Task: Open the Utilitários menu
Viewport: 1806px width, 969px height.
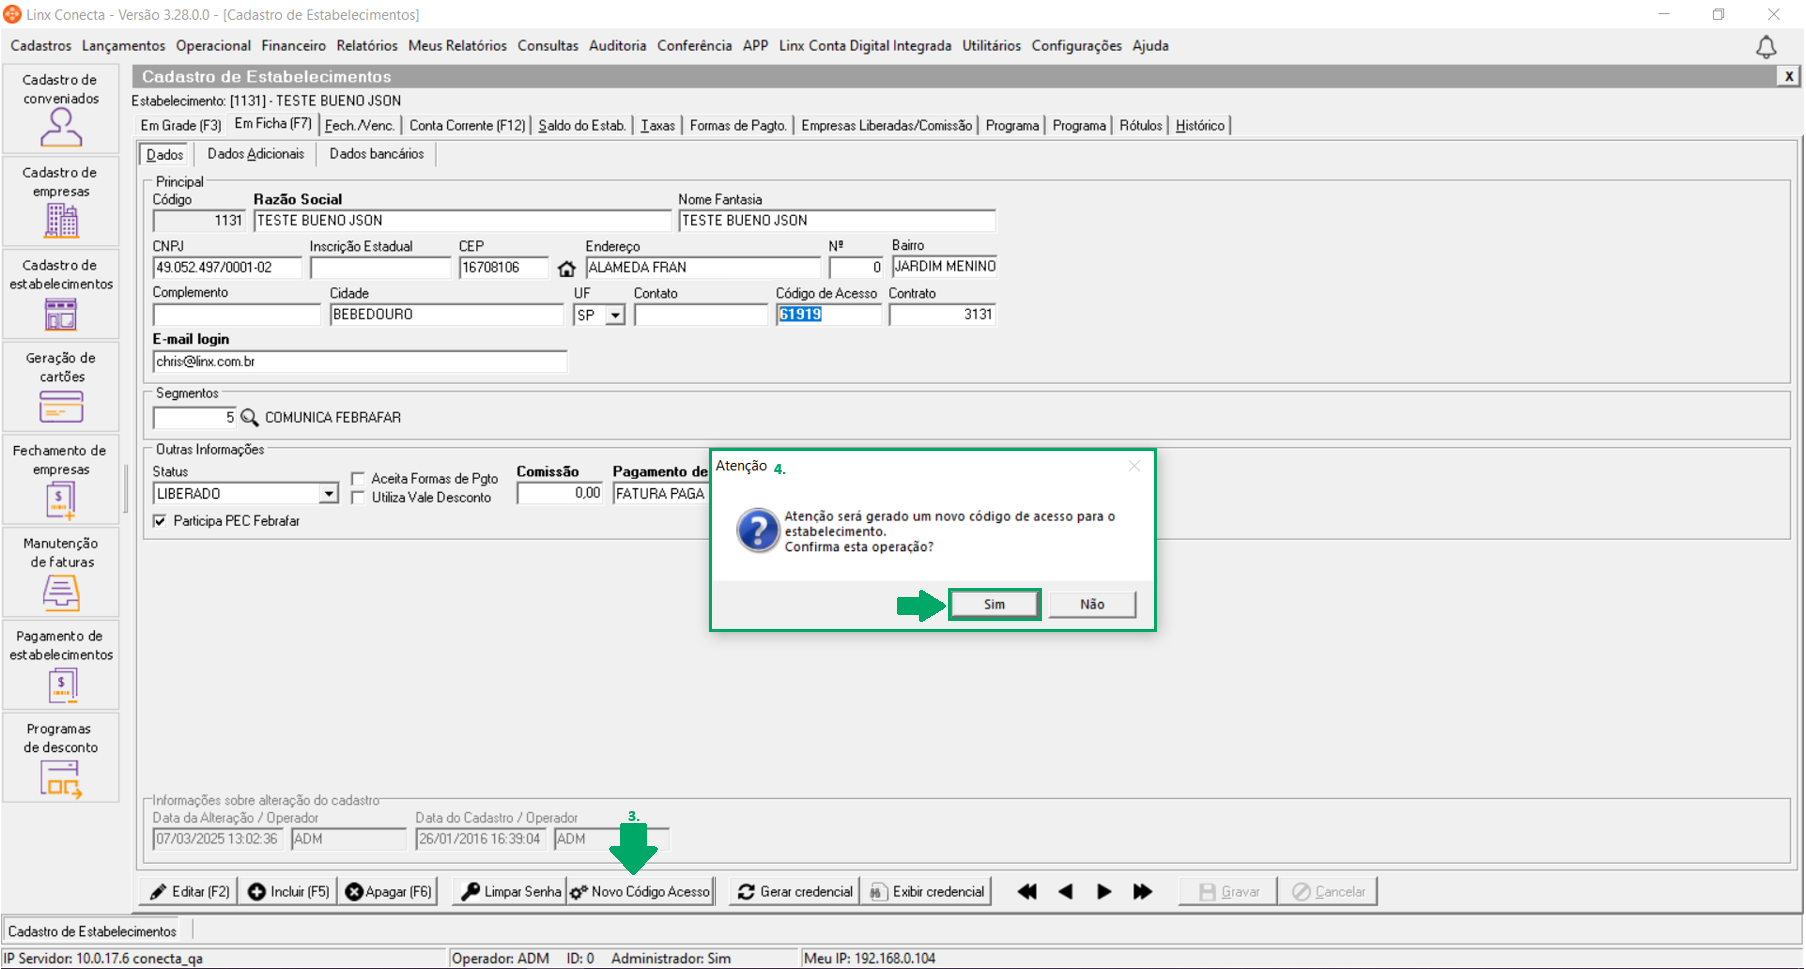Action: click(x=992, y=46)
